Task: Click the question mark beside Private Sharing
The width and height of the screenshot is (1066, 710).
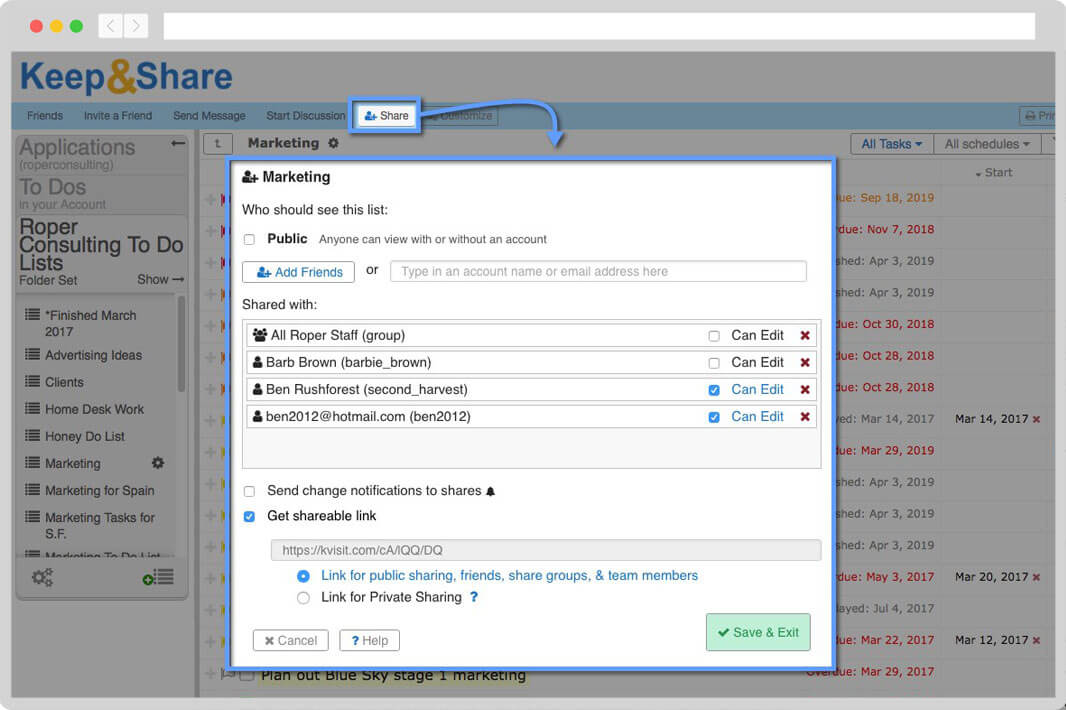Action: (x=474, y=597)
